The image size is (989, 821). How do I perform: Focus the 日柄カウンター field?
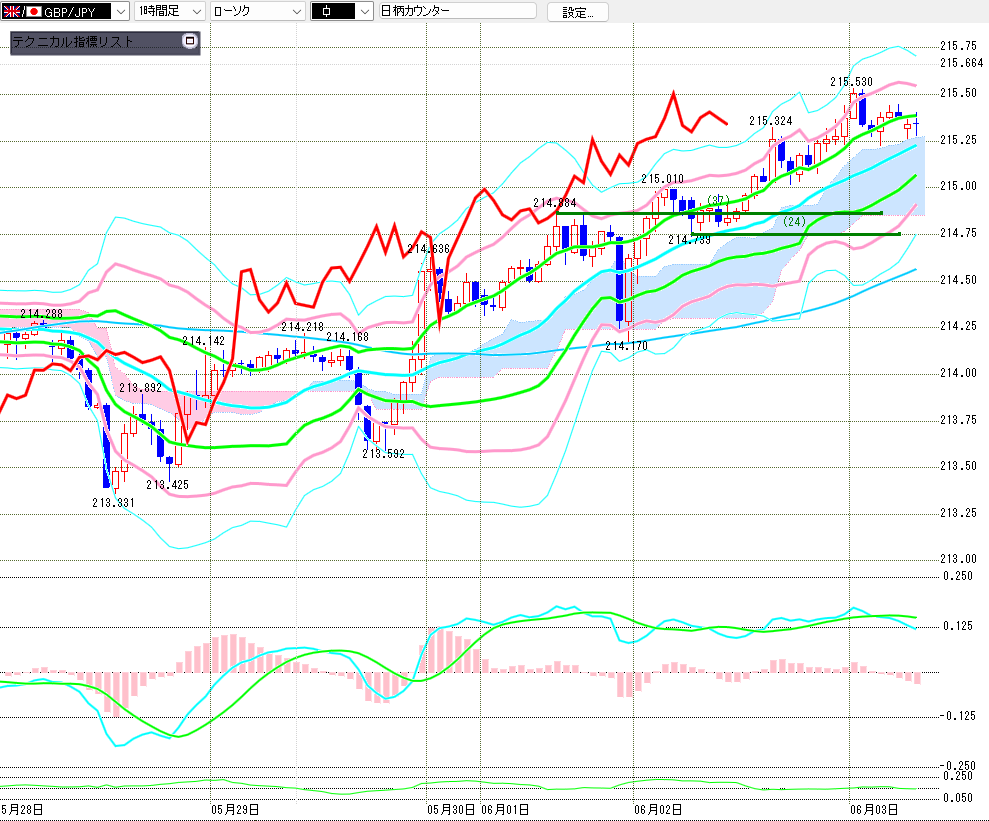(x=457, y=11)
